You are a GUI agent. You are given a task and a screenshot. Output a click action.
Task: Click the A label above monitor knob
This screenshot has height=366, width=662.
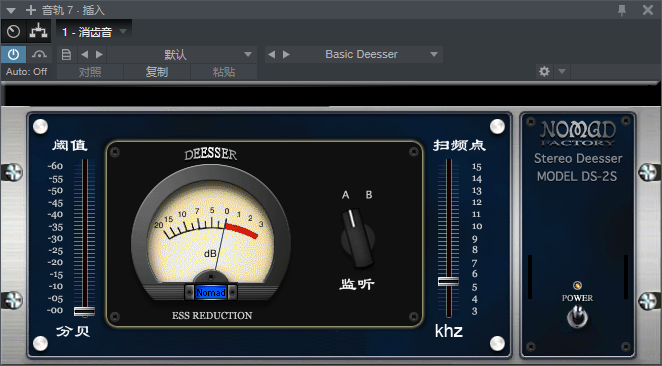[x=345, y=195]
